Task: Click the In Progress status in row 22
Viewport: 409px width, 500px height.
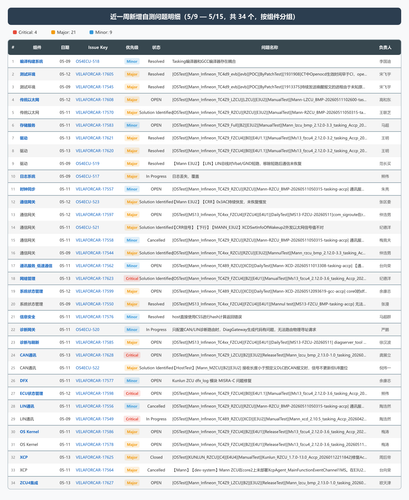Action: click(x=156, y=330)
